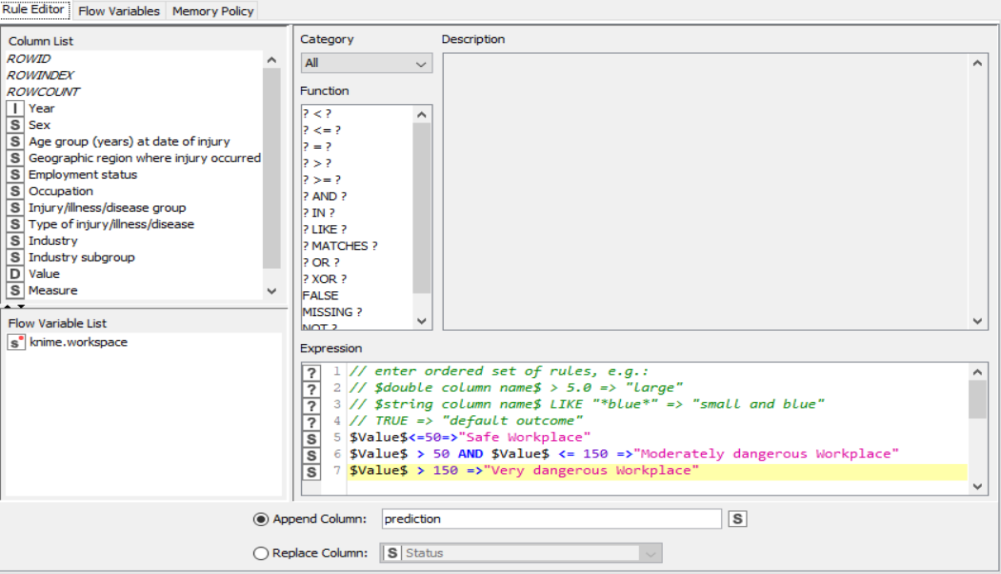Viewport: 1001px width, 574px height.
Task: Click the integer type icon beside Year
Action: point(15,109)
